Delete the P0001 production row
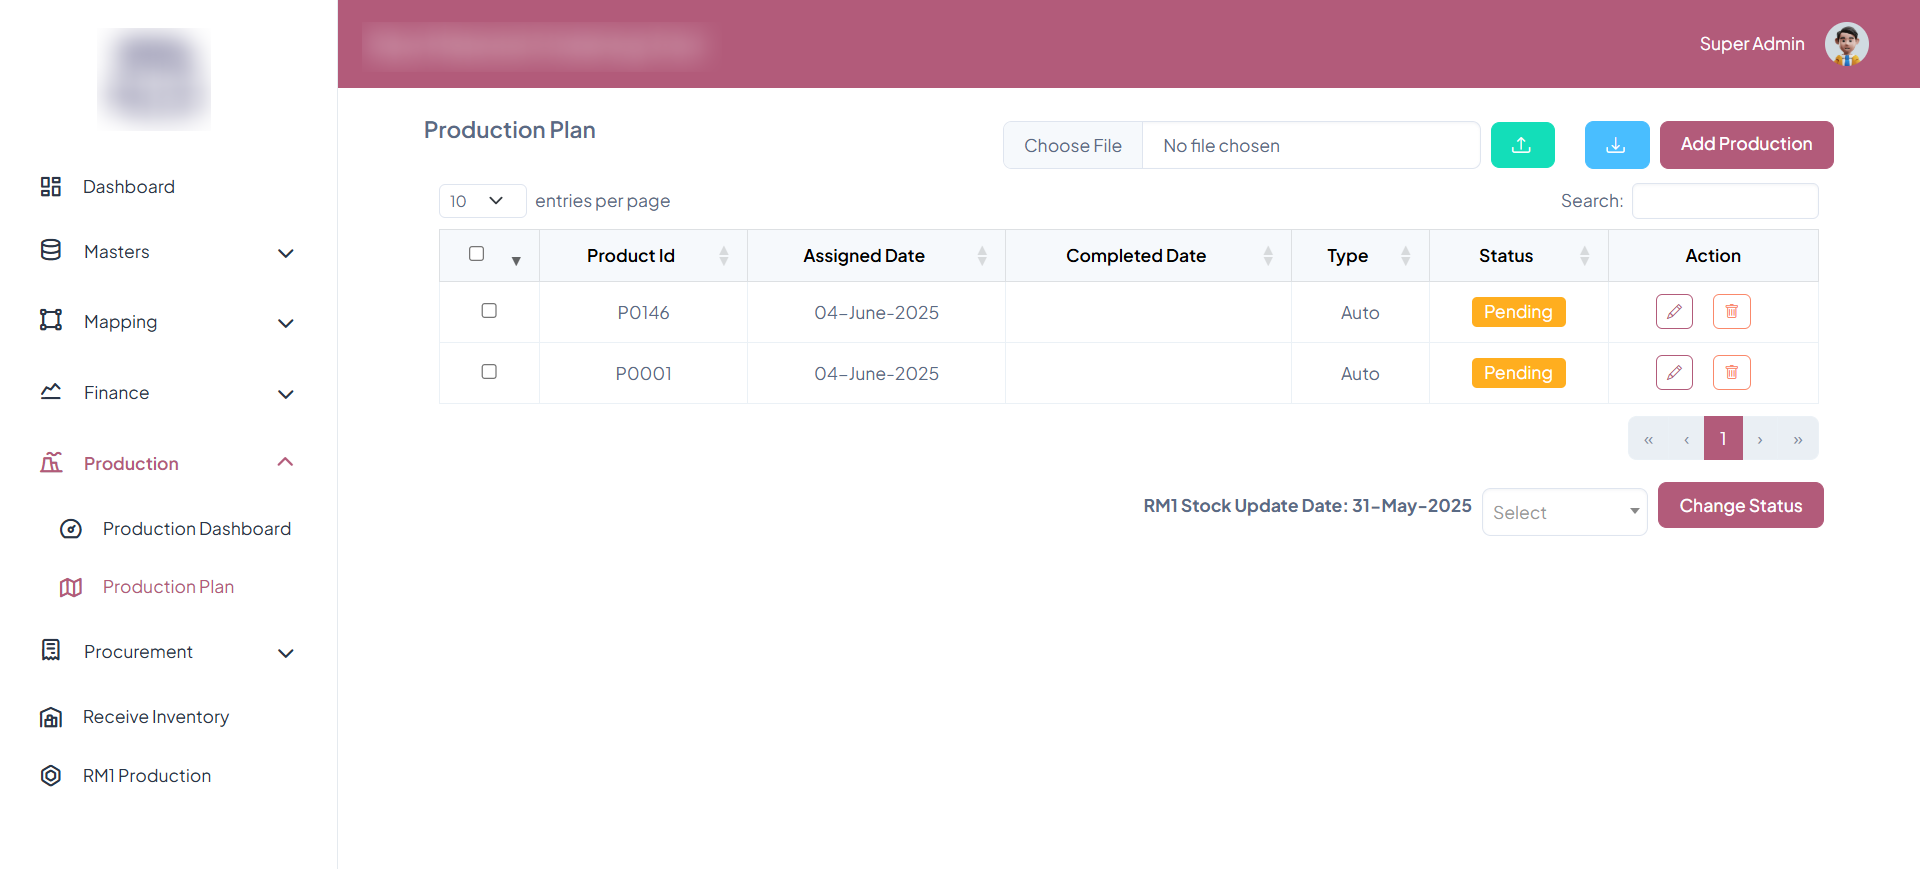 [1732, 373]
